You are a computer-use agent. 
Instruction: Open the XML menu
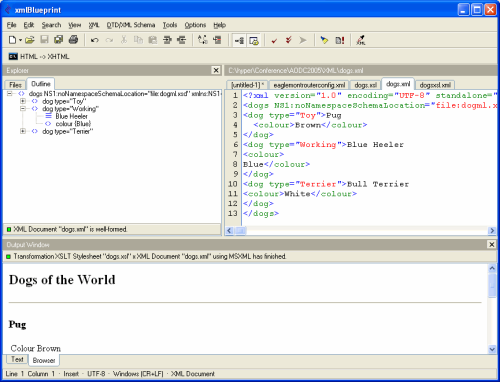(x=94, y=25)
